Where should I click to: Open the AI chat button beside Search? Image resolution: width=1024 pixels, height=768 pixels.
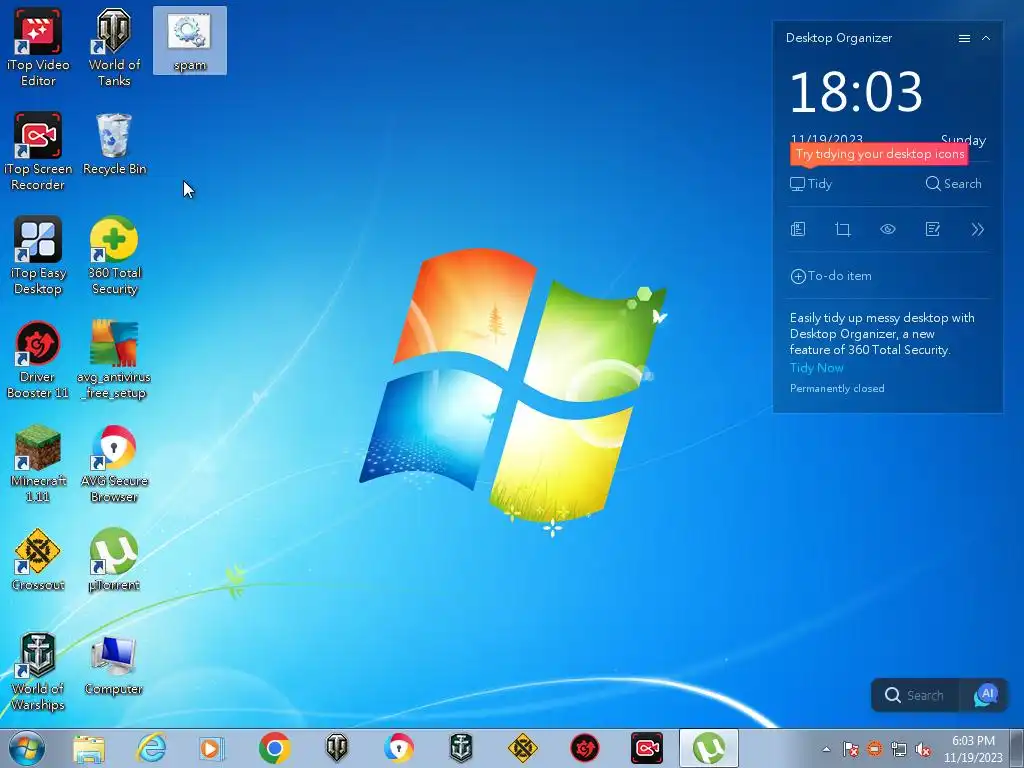click(x=985, y=695)
